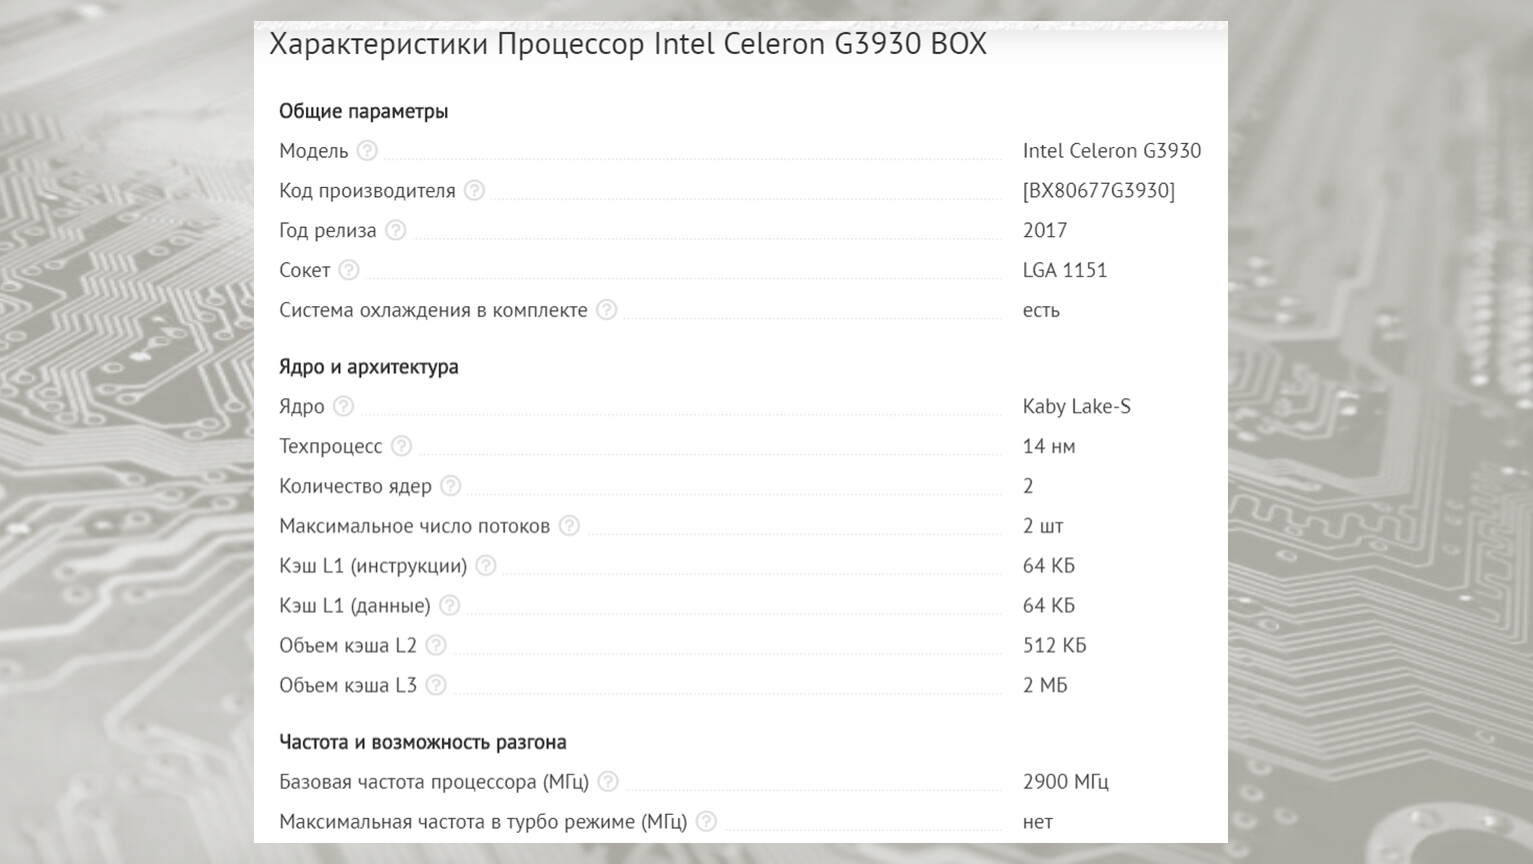Click help icon beside Код производителя

474,191
